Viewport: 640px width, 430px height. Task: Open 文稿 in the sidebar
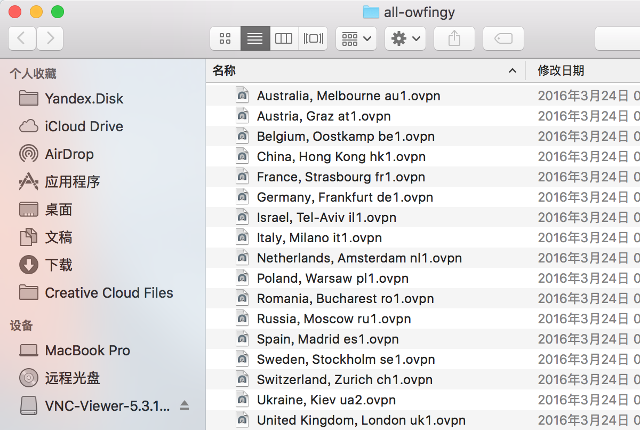46,237
